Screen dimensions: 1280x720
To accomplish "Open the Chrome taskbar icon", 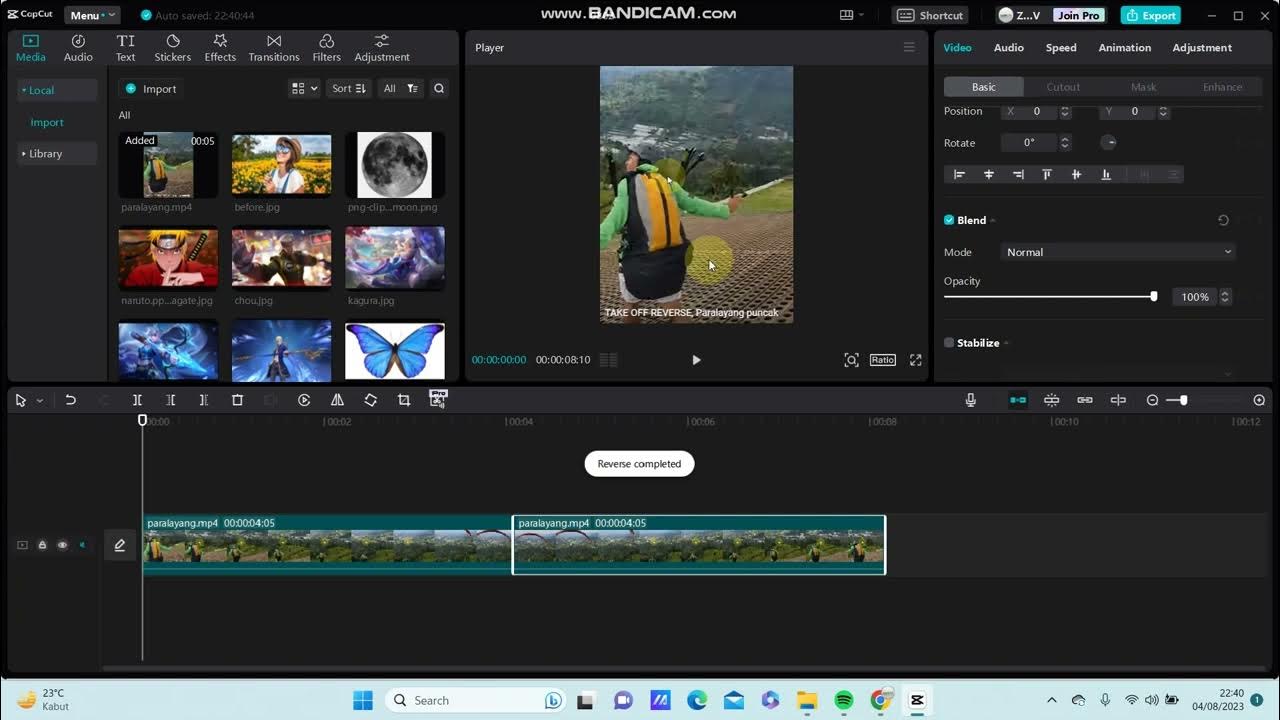I will tap(880, 700).
